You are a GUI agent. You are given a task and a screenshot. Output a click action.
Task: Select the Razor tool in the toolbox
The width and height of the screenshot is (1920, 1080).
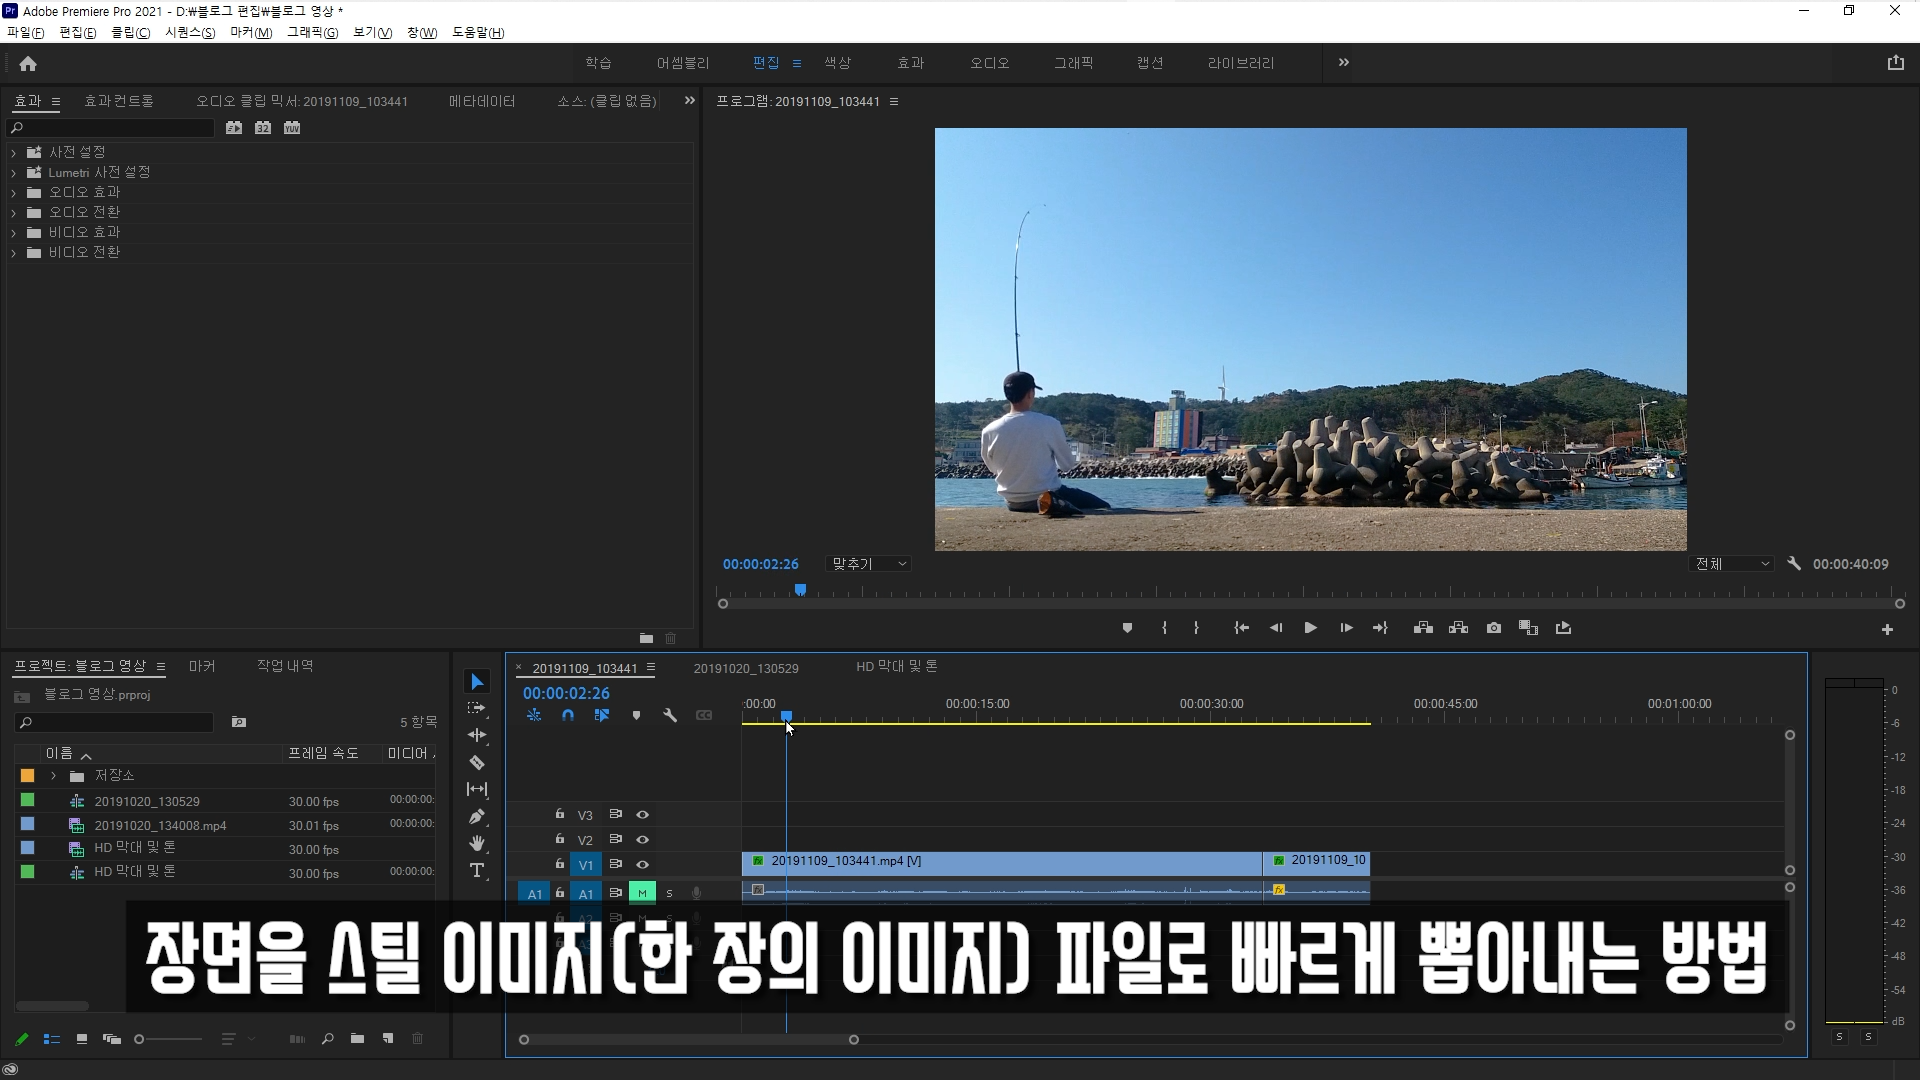tap(477, 763)
